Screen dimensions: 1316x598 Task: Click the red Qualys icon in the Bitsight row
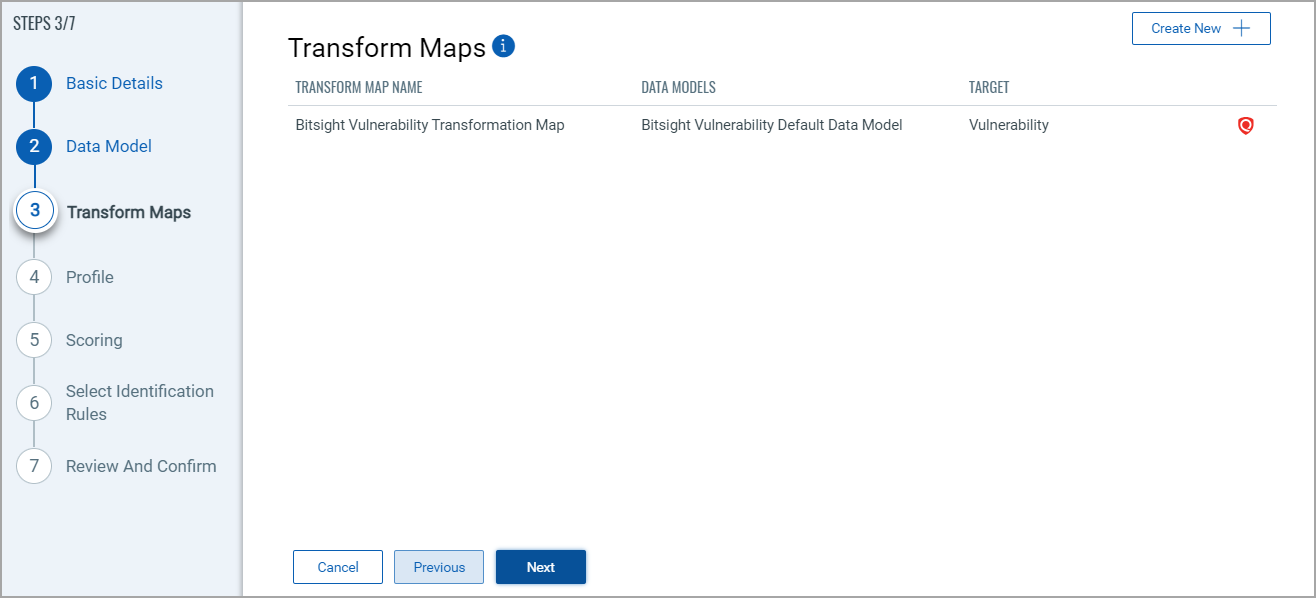1245,126
